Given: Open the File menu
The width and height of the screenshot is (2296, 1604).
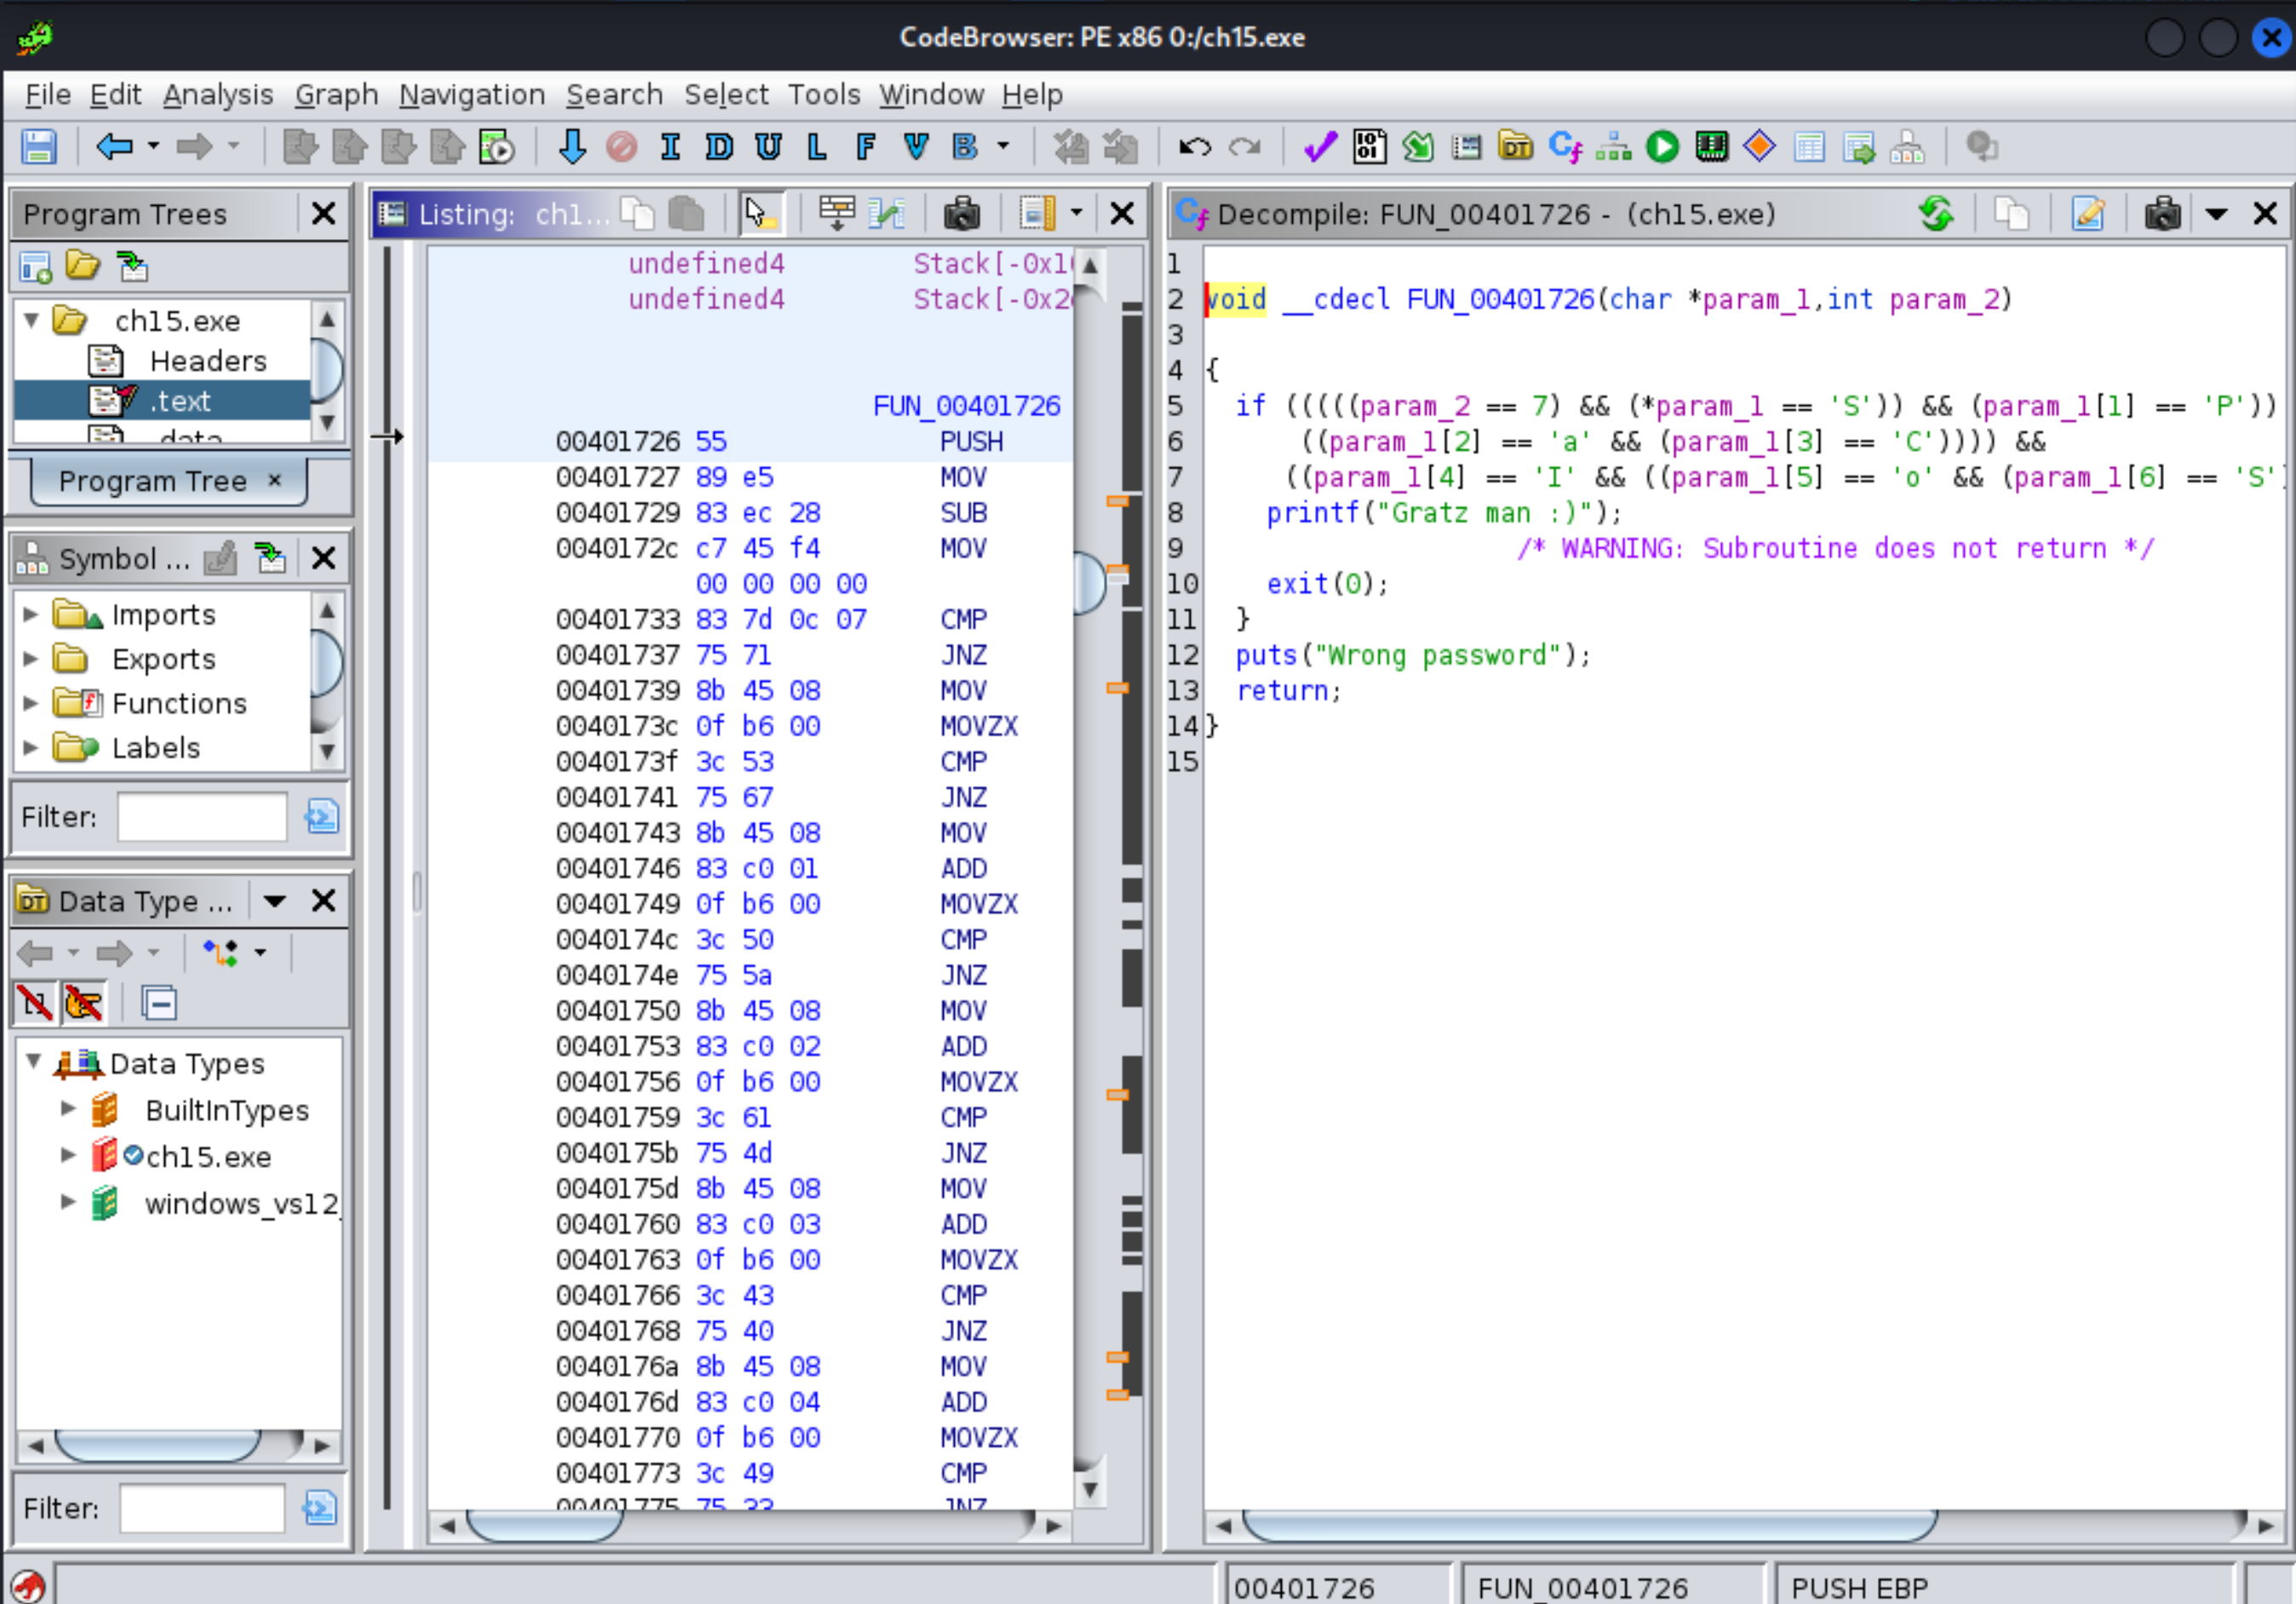Looking at the screenshot, I should [48, 94].
